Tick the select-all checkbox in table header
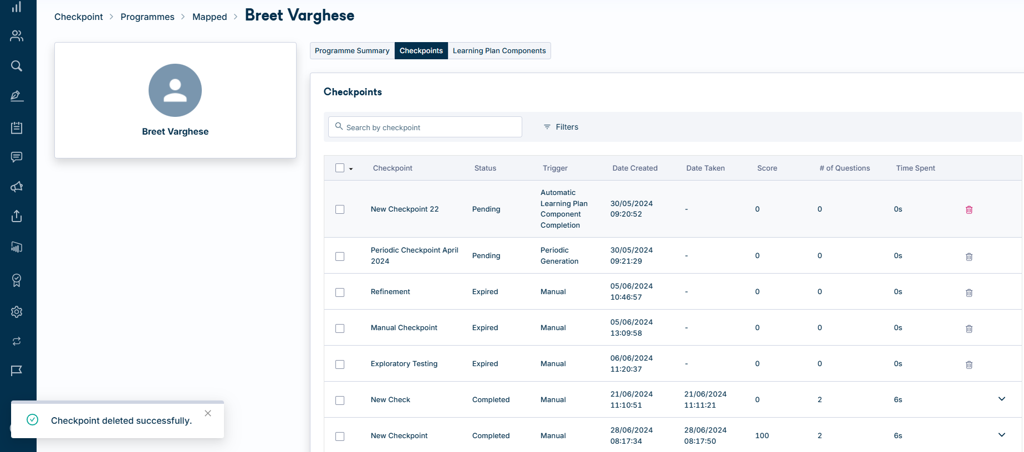This screenshot has height=452, width=1024. (340, 168)
